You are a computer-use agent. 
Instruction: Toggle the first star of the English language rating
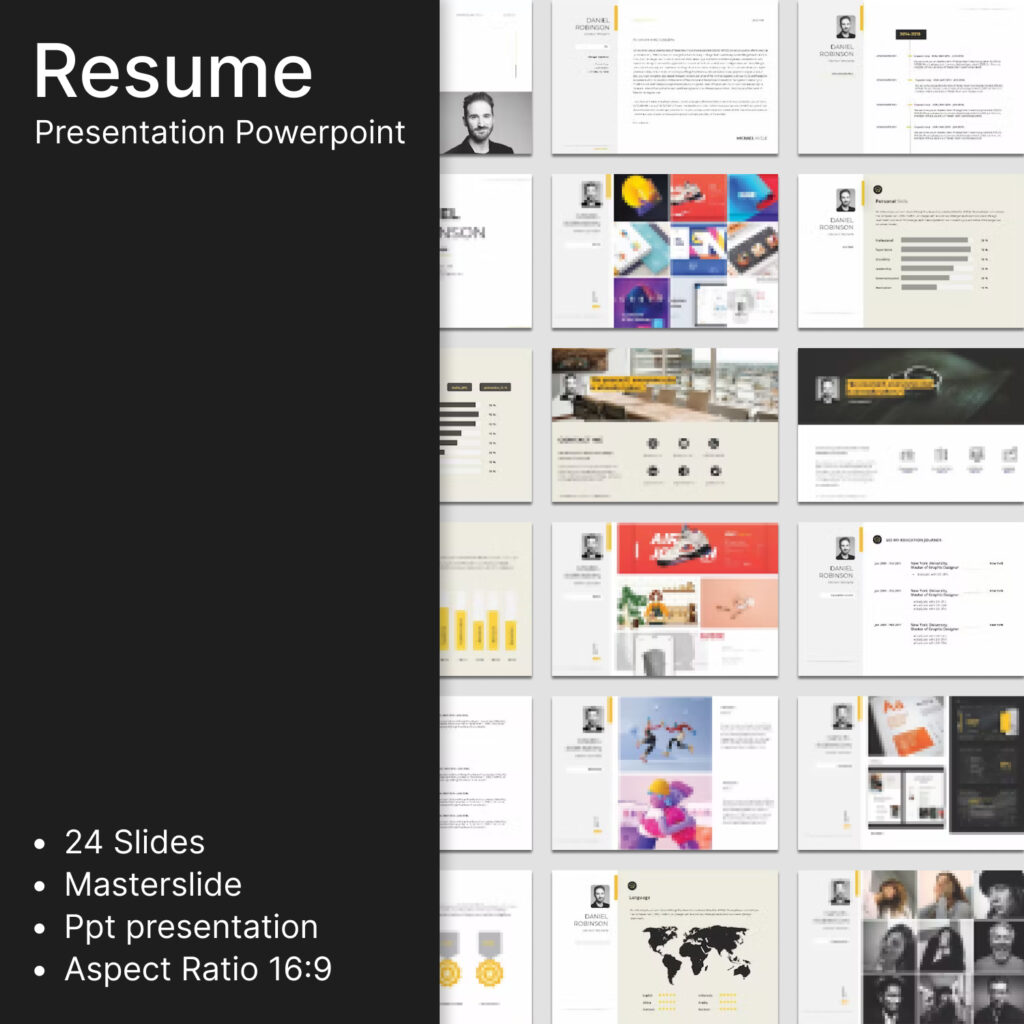click(661, 995)
